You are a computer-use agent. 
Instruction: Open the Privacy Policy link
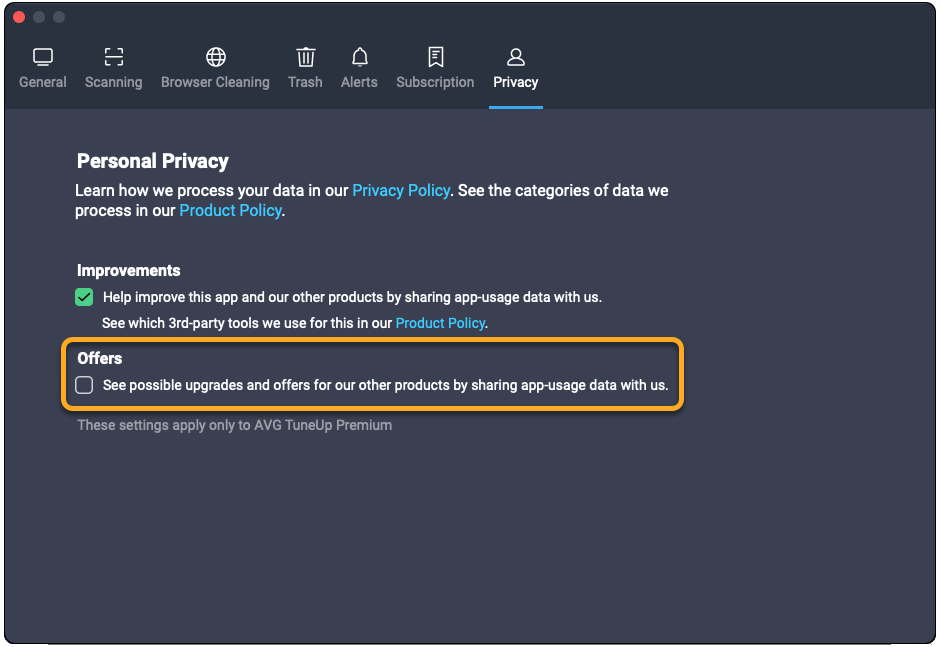(x=400, y=190)
